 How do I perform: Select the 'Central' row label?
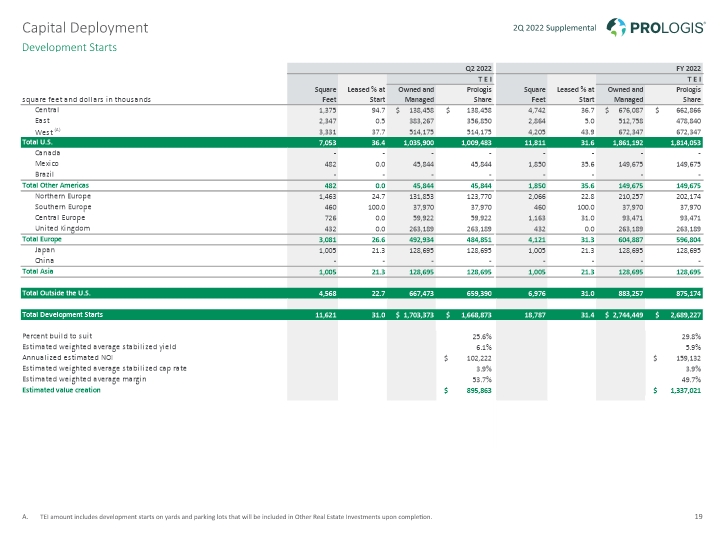click(47, 110)
